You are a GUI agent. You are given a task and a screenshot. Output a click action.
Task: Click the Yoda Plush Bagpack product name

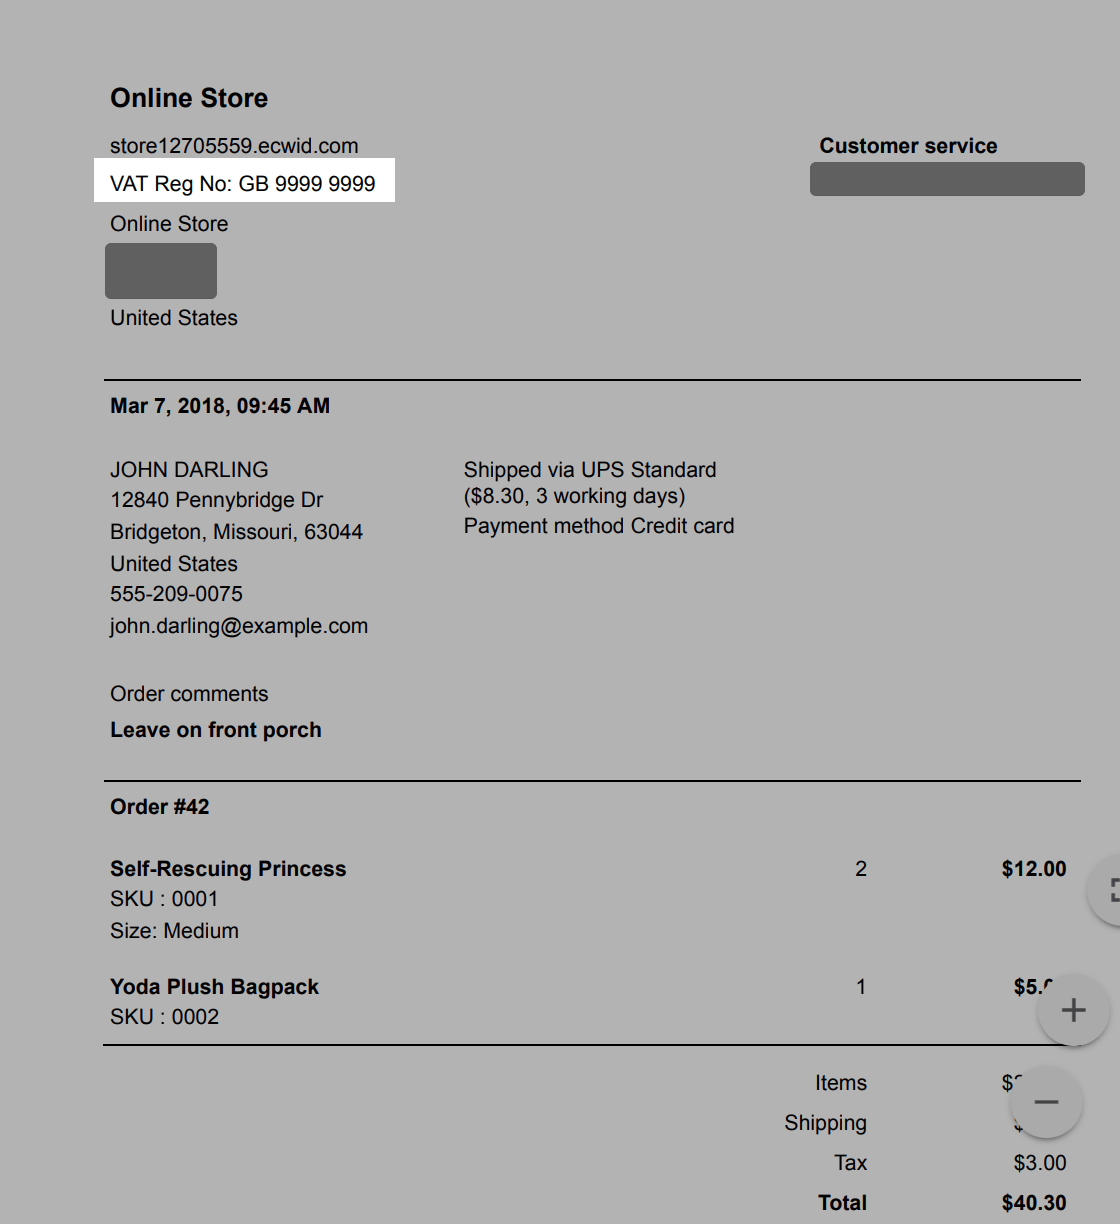(214, 987)
